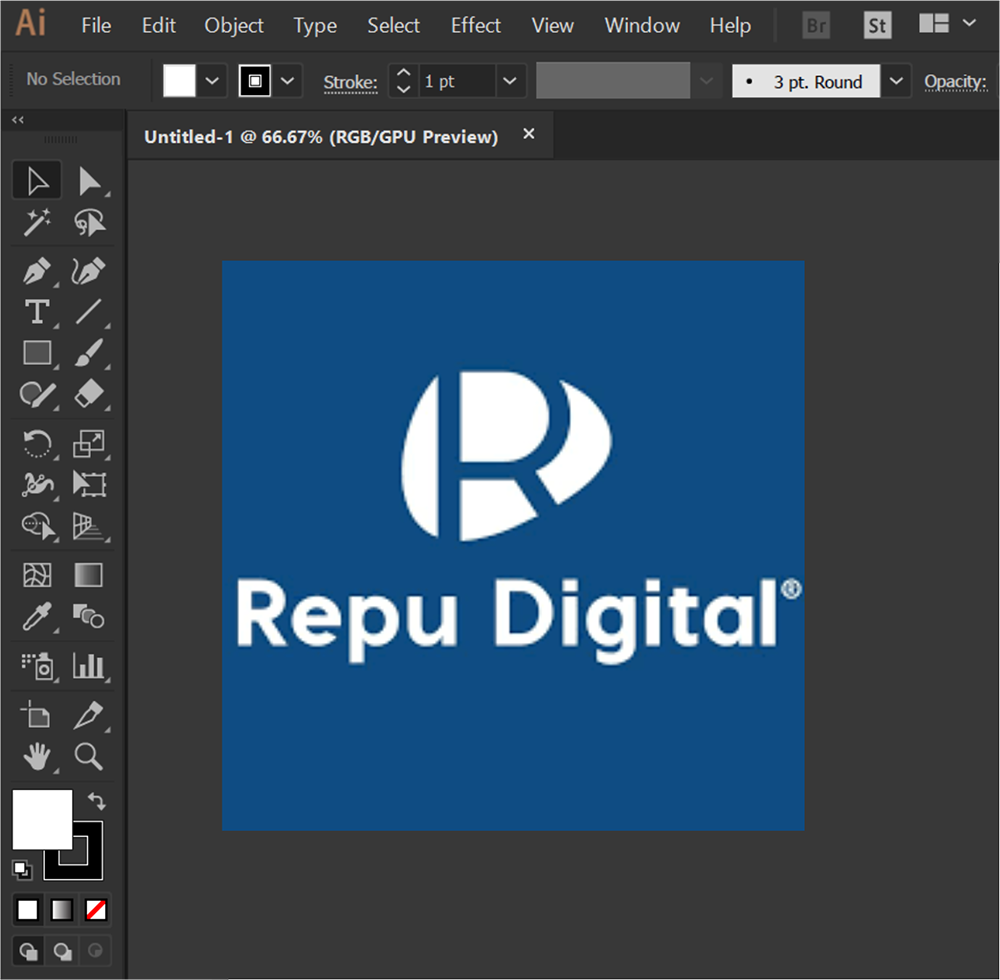The height and width of the screenshot is (980, 1000).
Task: Select the Perspective Grid tool
Action: (89, 526)
